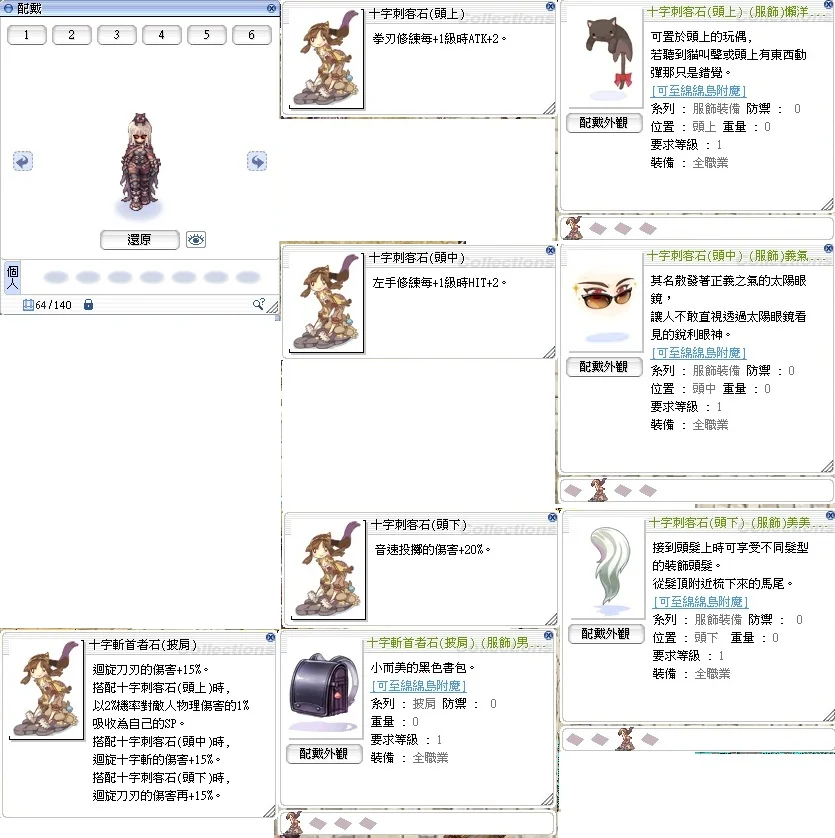
Task: Click the 十字斬首者石(披肩) stone image
Action: pos(47,688)
